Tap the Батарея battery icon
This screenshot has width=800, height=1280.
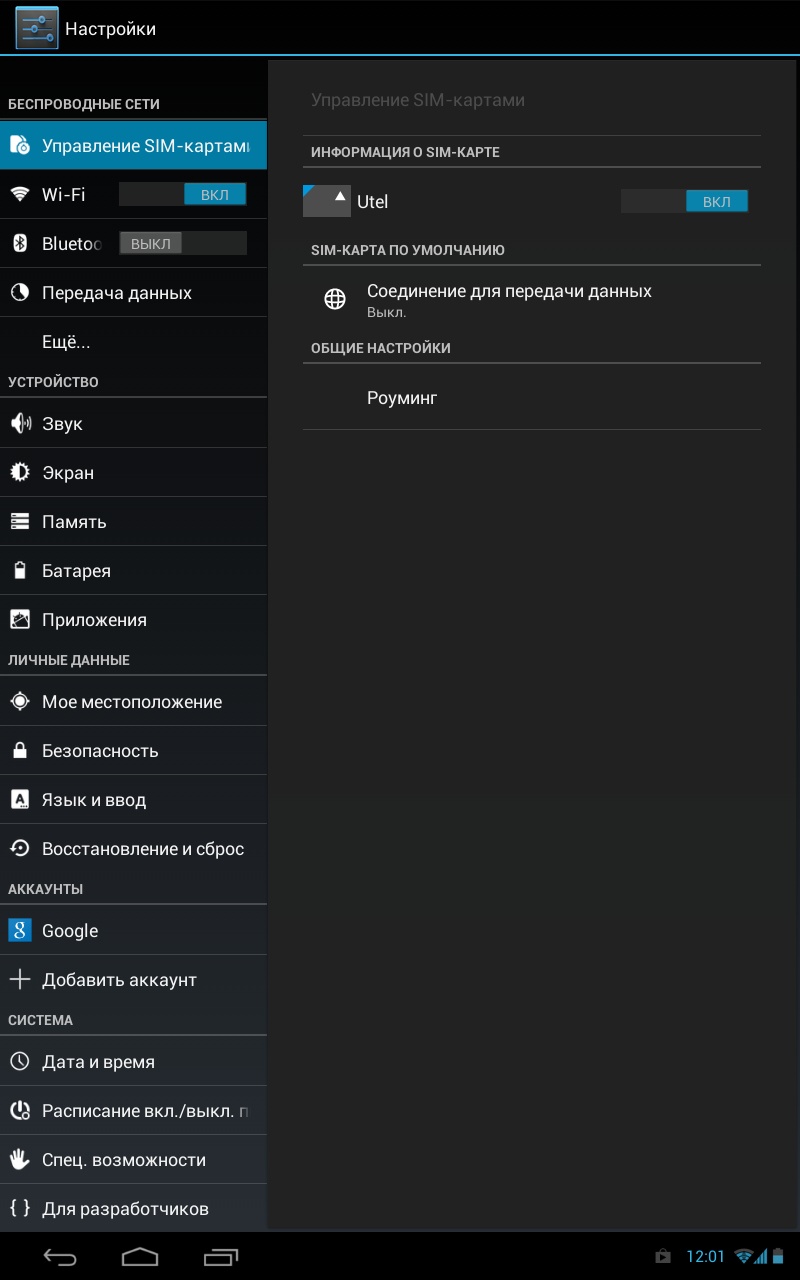click(x=20, y=571)
